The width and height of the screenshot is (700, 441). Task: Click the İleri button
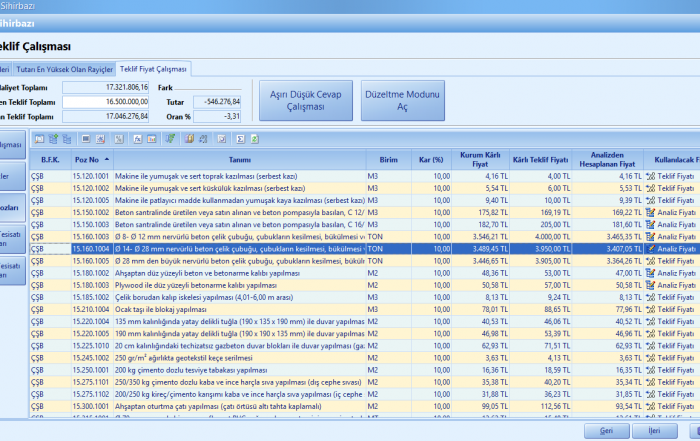[x=655, y=429]
